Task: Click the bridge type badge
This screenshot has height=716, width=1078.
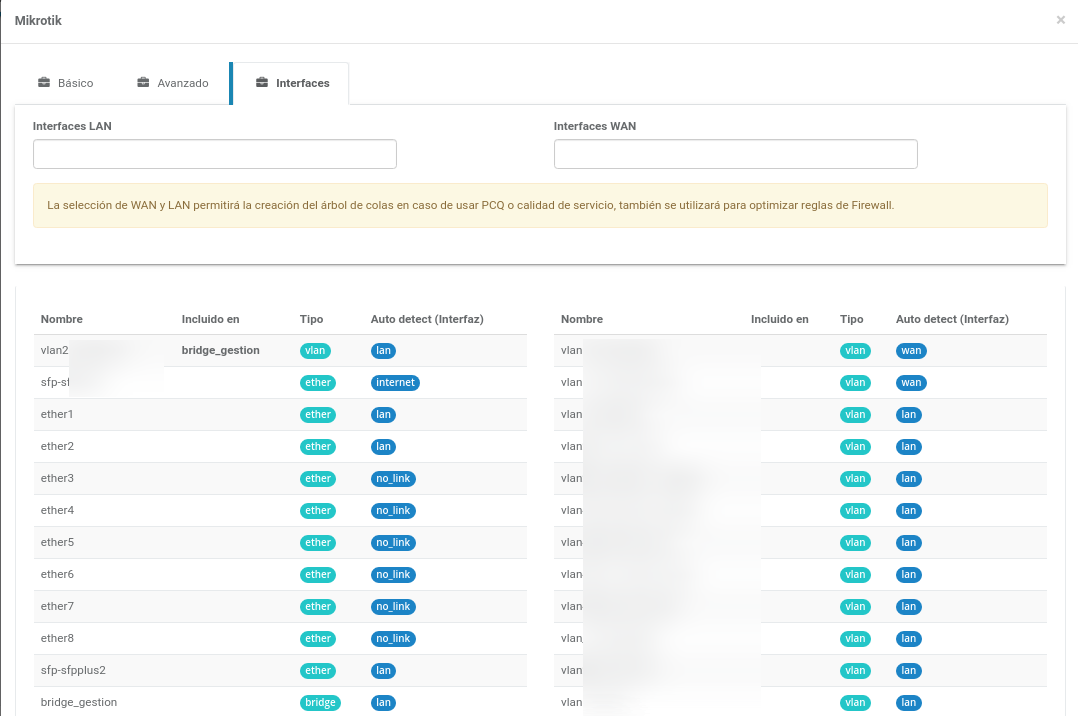Action: coord(320,703)
